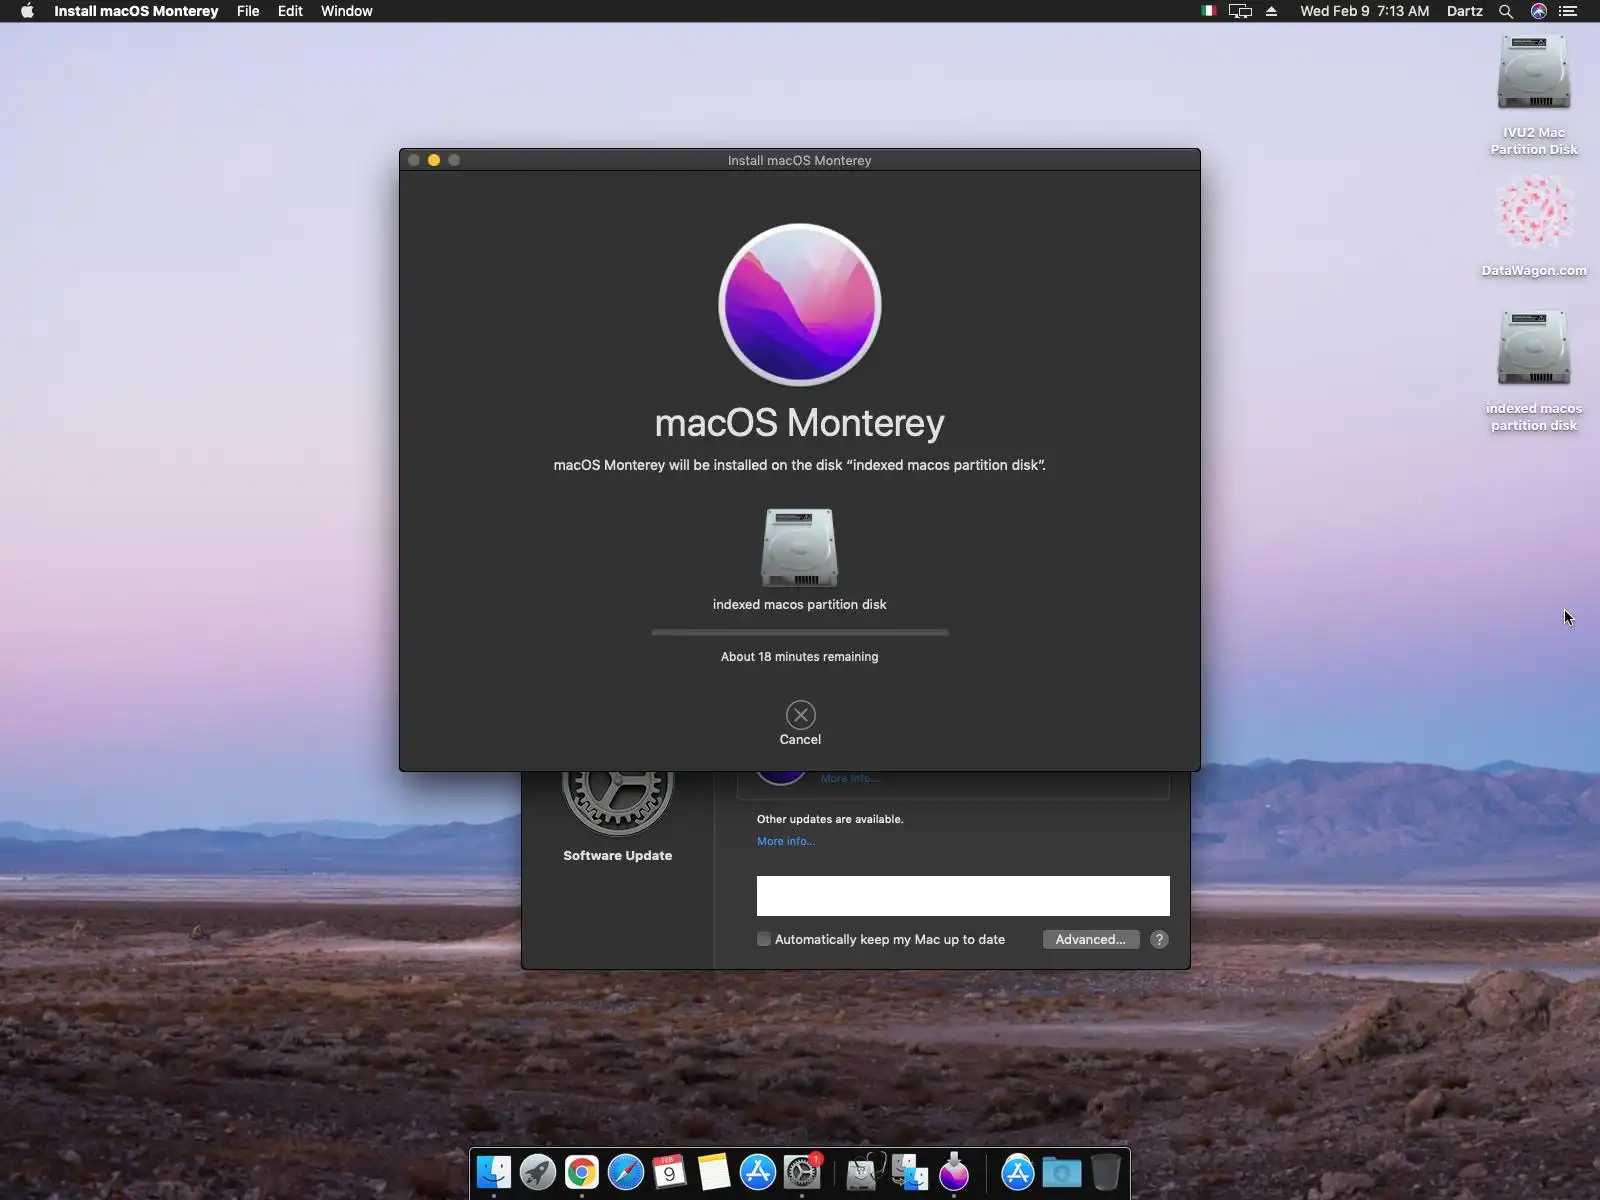
Task: Enable Automatically keep my Mac up to date
Action: 764,939
